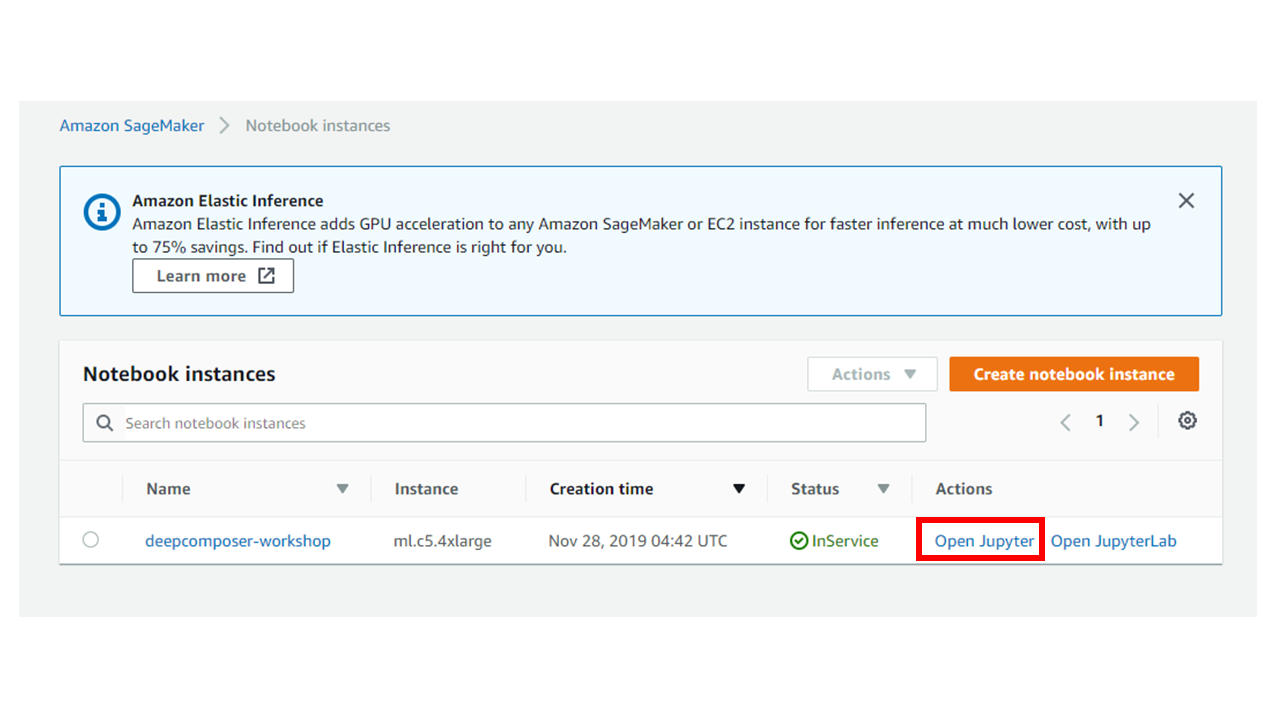The width and height of the screenshot is (1280, 720).
Task: Click page number 1 in pagination
Action: [1099, 421]
